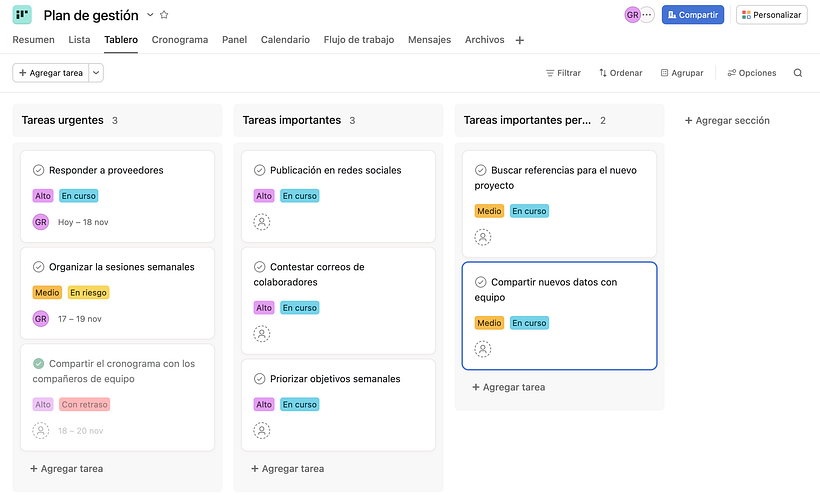Click Hoy – 18 nov due date
Viewport: 820px width, 495px height.
click(83, 222)
